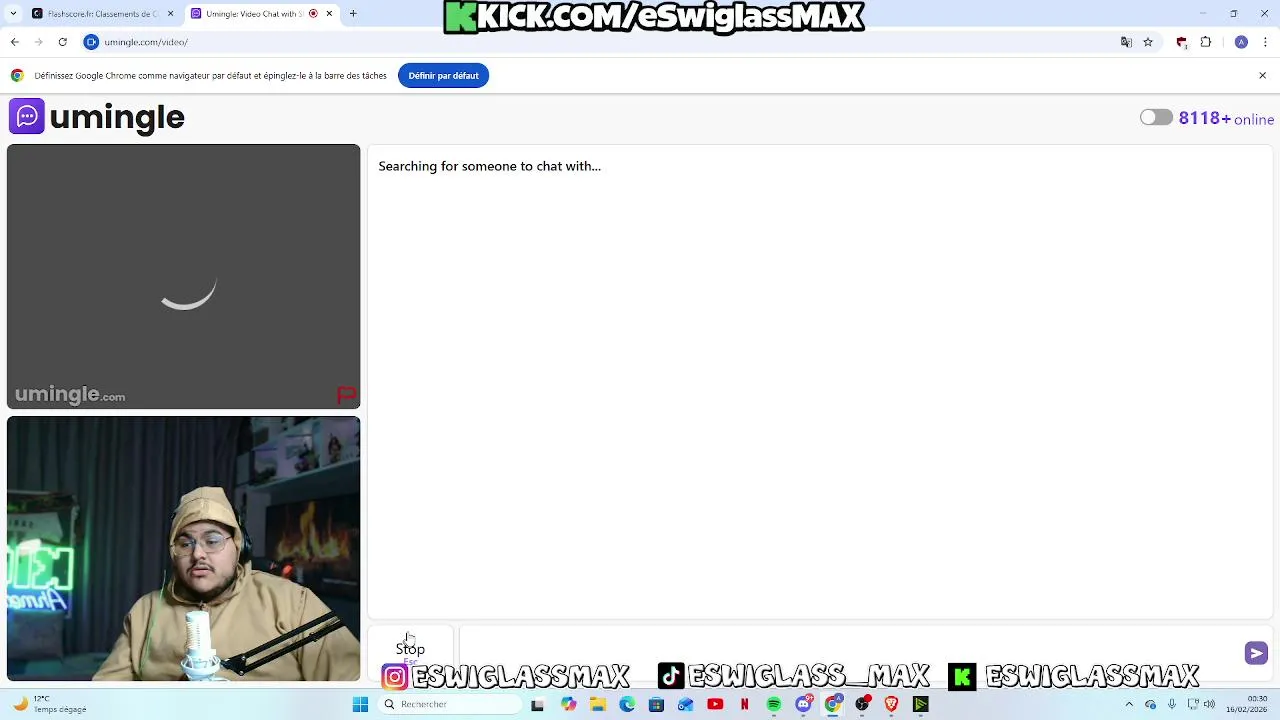Click the translate page icon
This screenshot has height=720, width=1280.
pyautogui.click(x=1126, y=42)
